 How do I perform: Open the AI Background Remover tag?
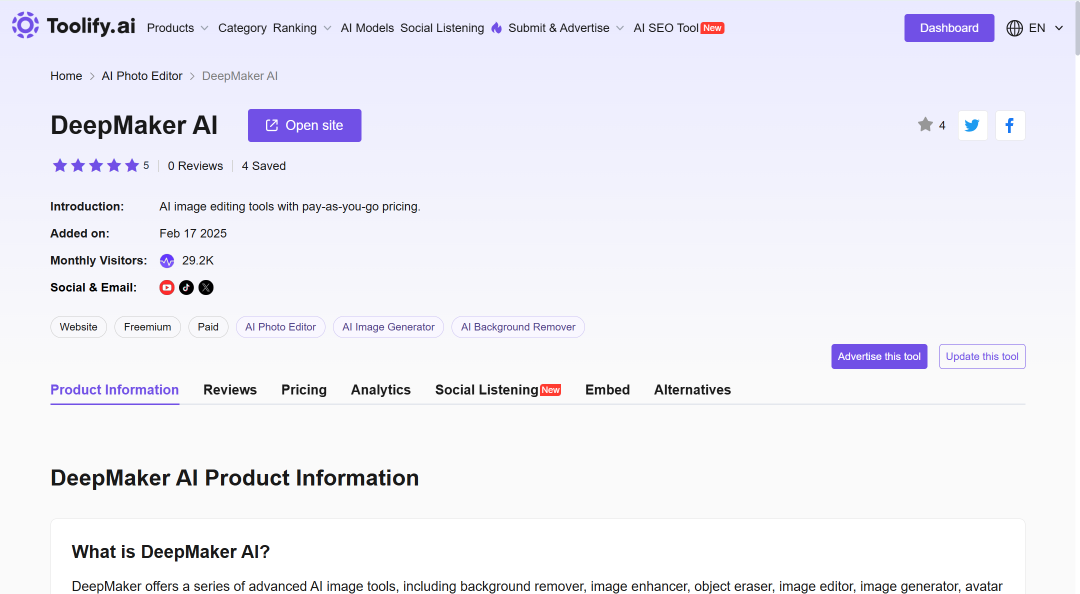point(518,327)
